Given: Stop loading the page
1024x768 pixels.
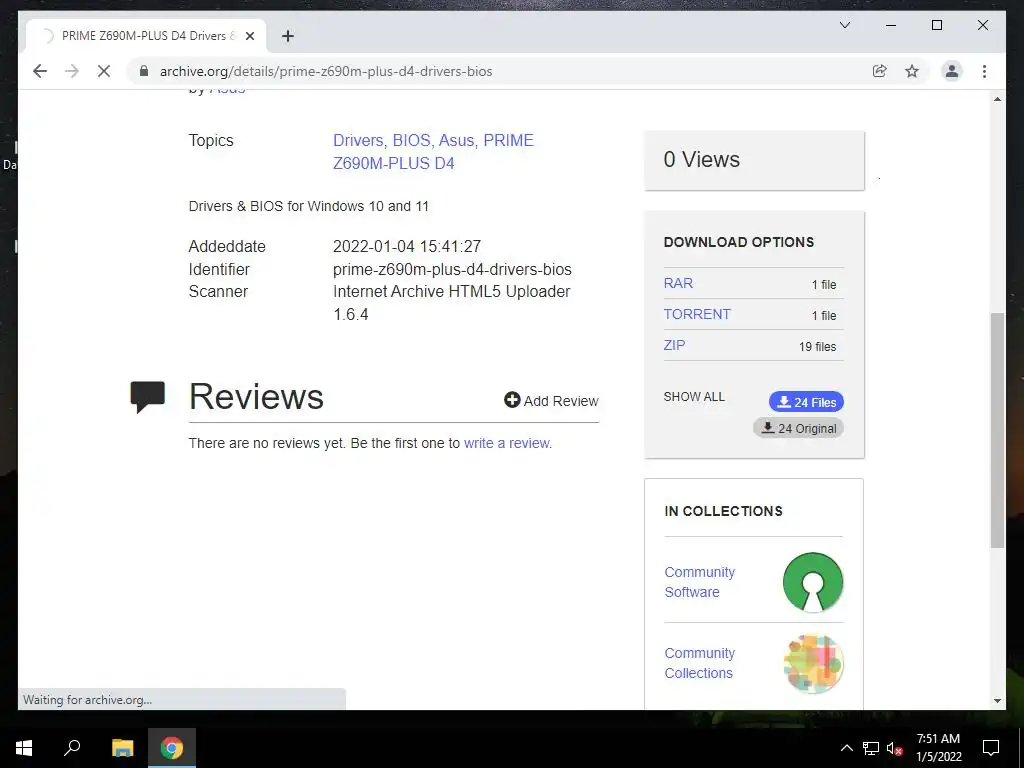Looking at the screenshot, I should (x=104, y=71).
